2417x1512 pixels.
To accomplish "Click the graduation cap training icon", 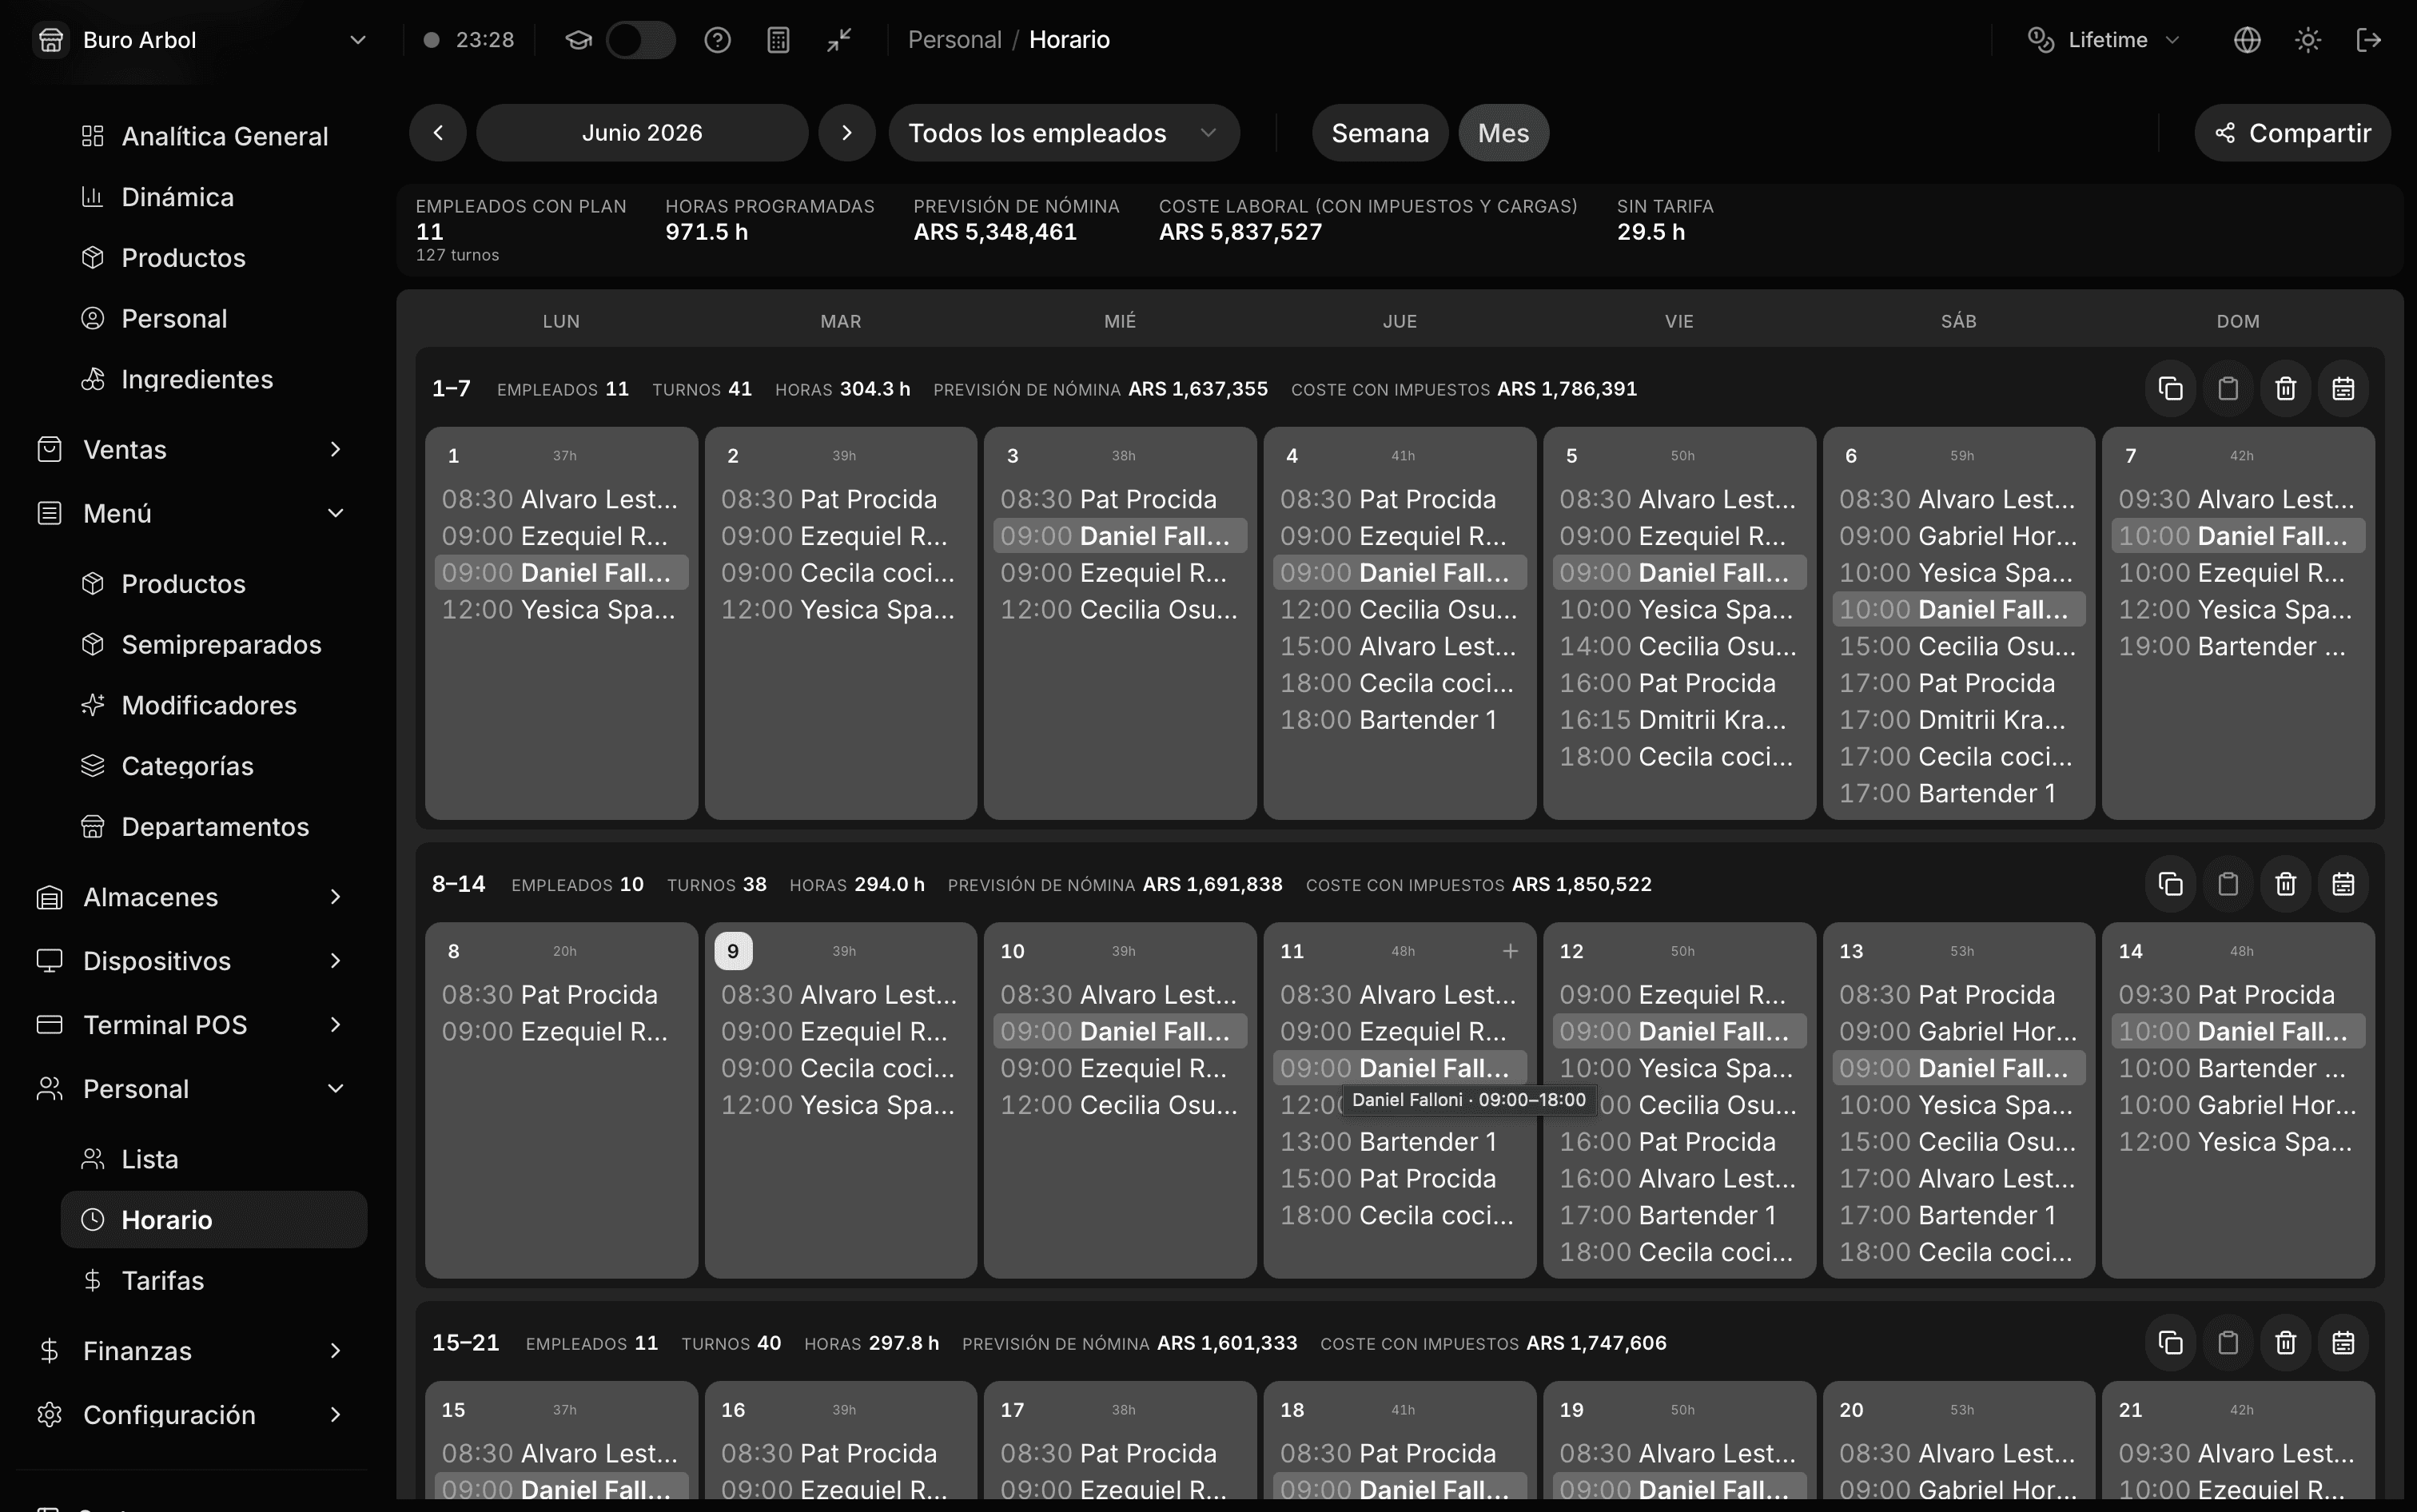I will coord(578,40).
